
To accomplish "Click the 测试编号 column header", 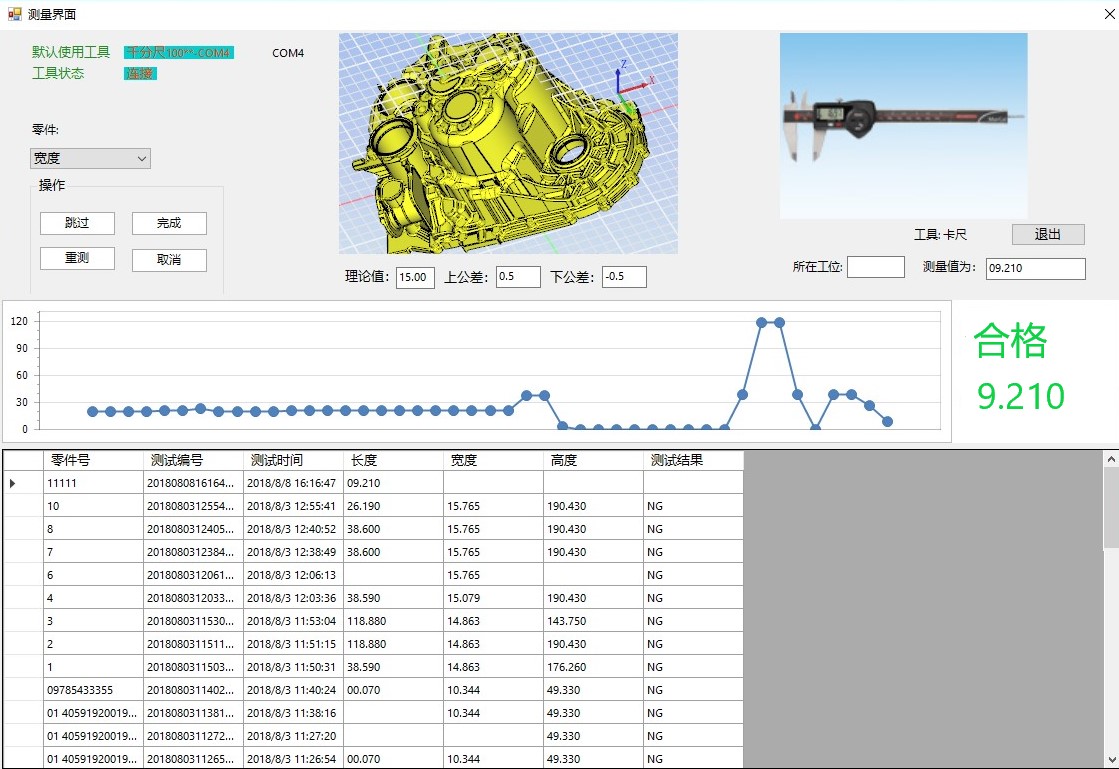I will point(193,460).
